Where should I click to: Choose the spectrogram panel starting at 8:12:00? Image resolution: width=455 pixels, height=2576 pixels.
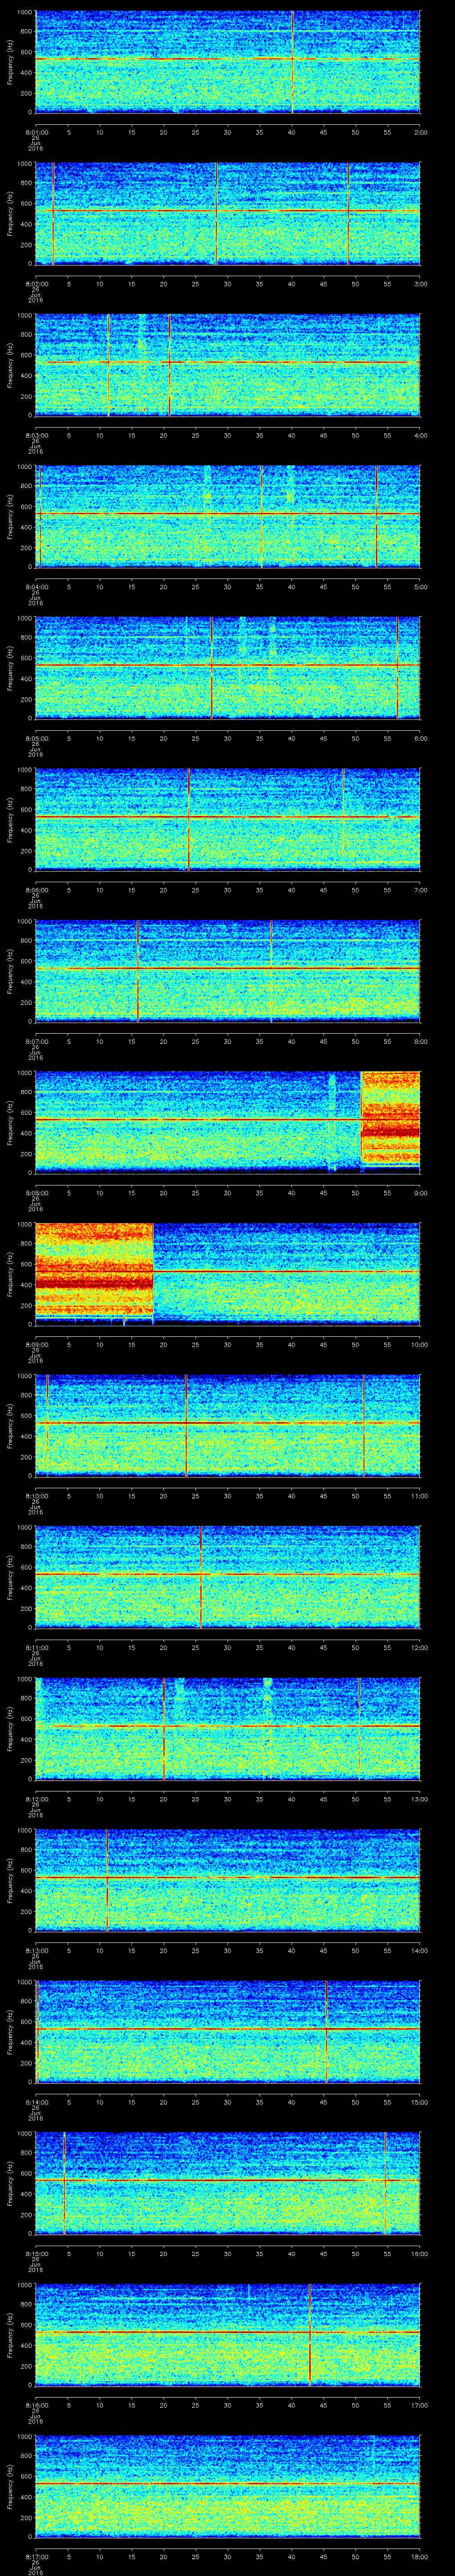tap(228, 1729)
